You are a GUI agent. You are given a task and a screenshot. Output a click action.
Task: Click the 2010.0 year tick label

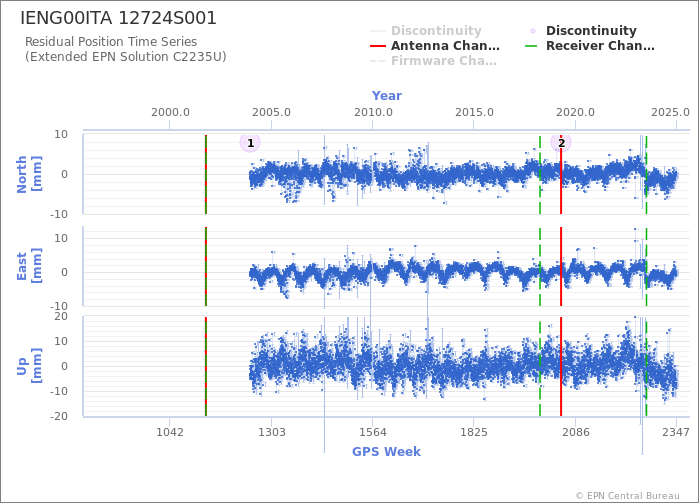pyautogui.click(x=373, y=112)
